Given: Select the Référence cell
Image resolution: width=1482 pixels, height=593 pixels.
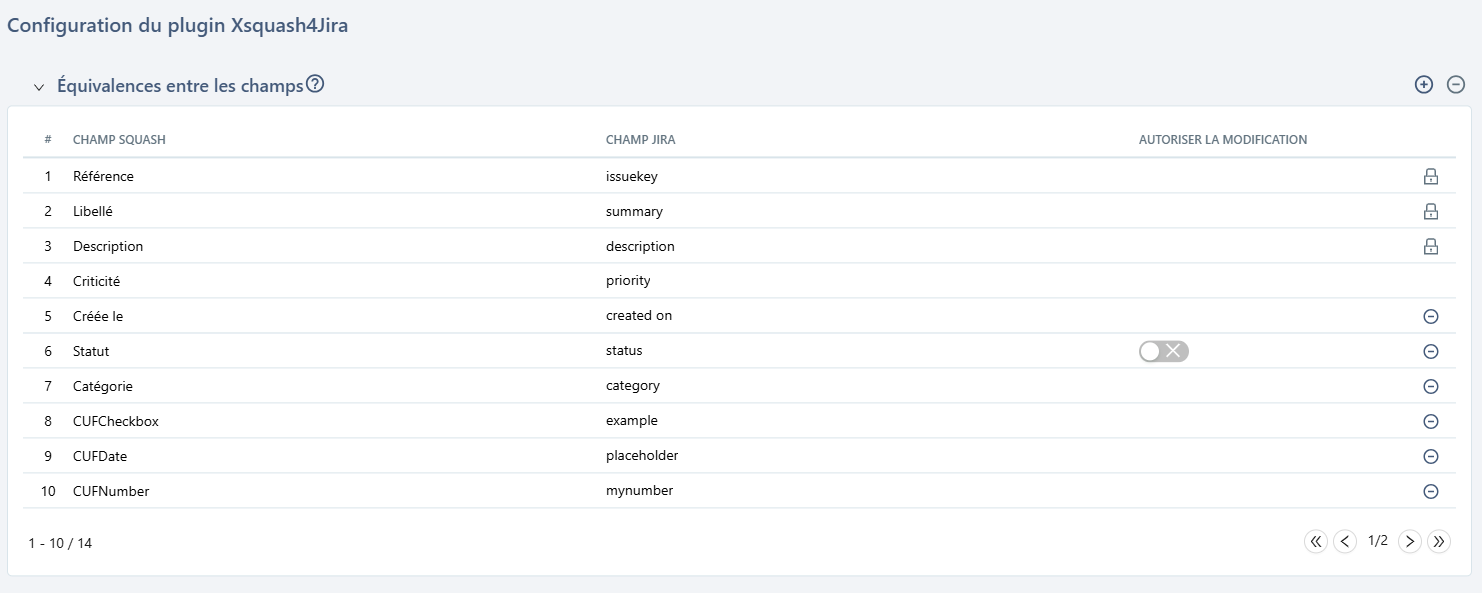Looking at the screenshot, I should pyautogui.click(x=103, y=176).
